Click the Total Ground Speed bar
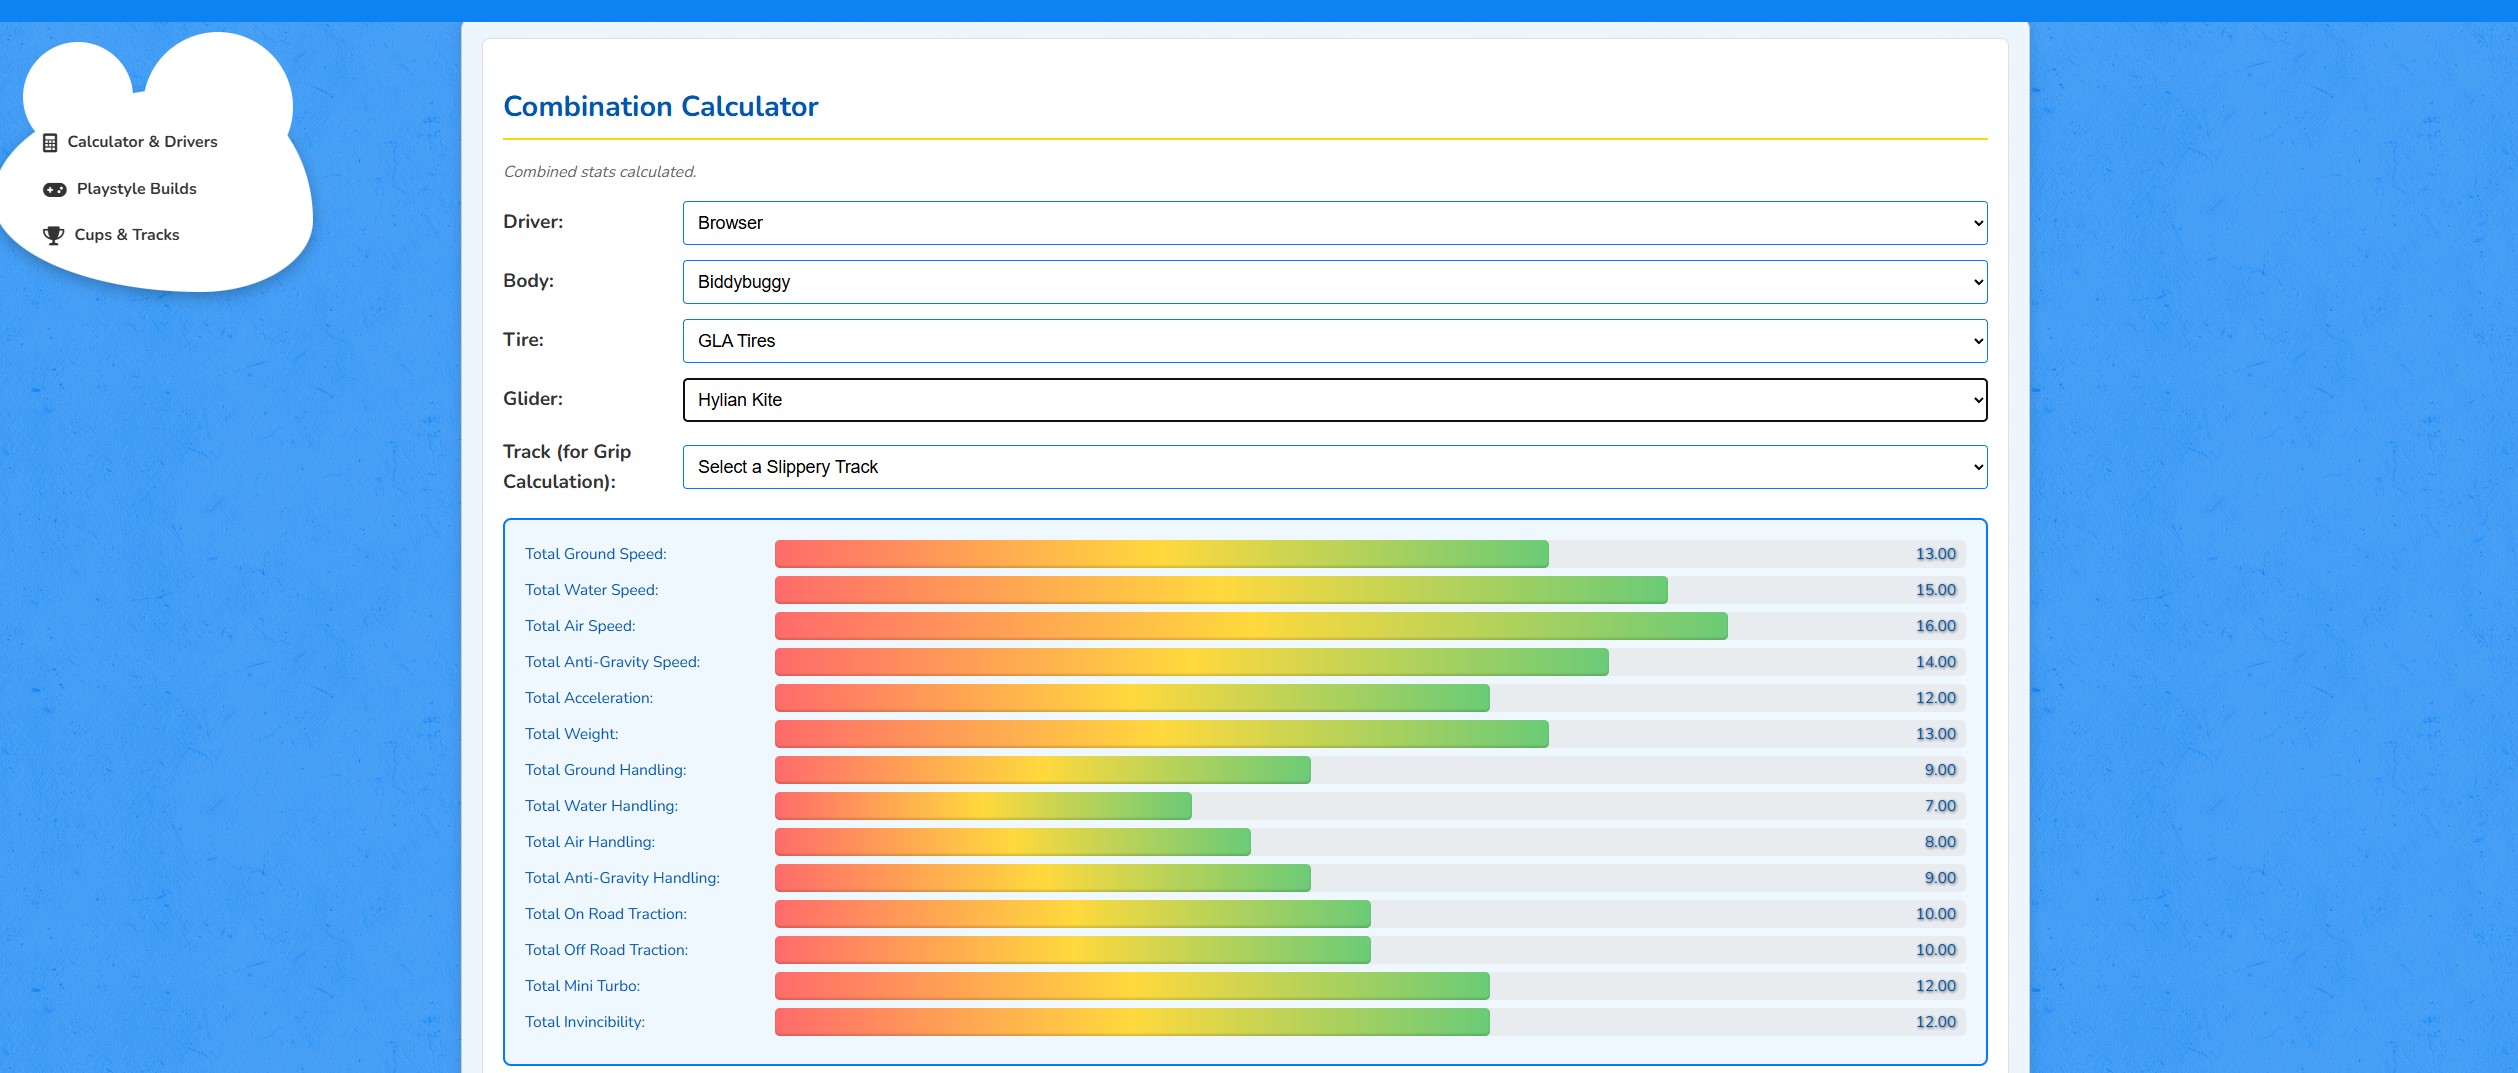Screen dimensions: 2518x1073 click(1161, 554)
